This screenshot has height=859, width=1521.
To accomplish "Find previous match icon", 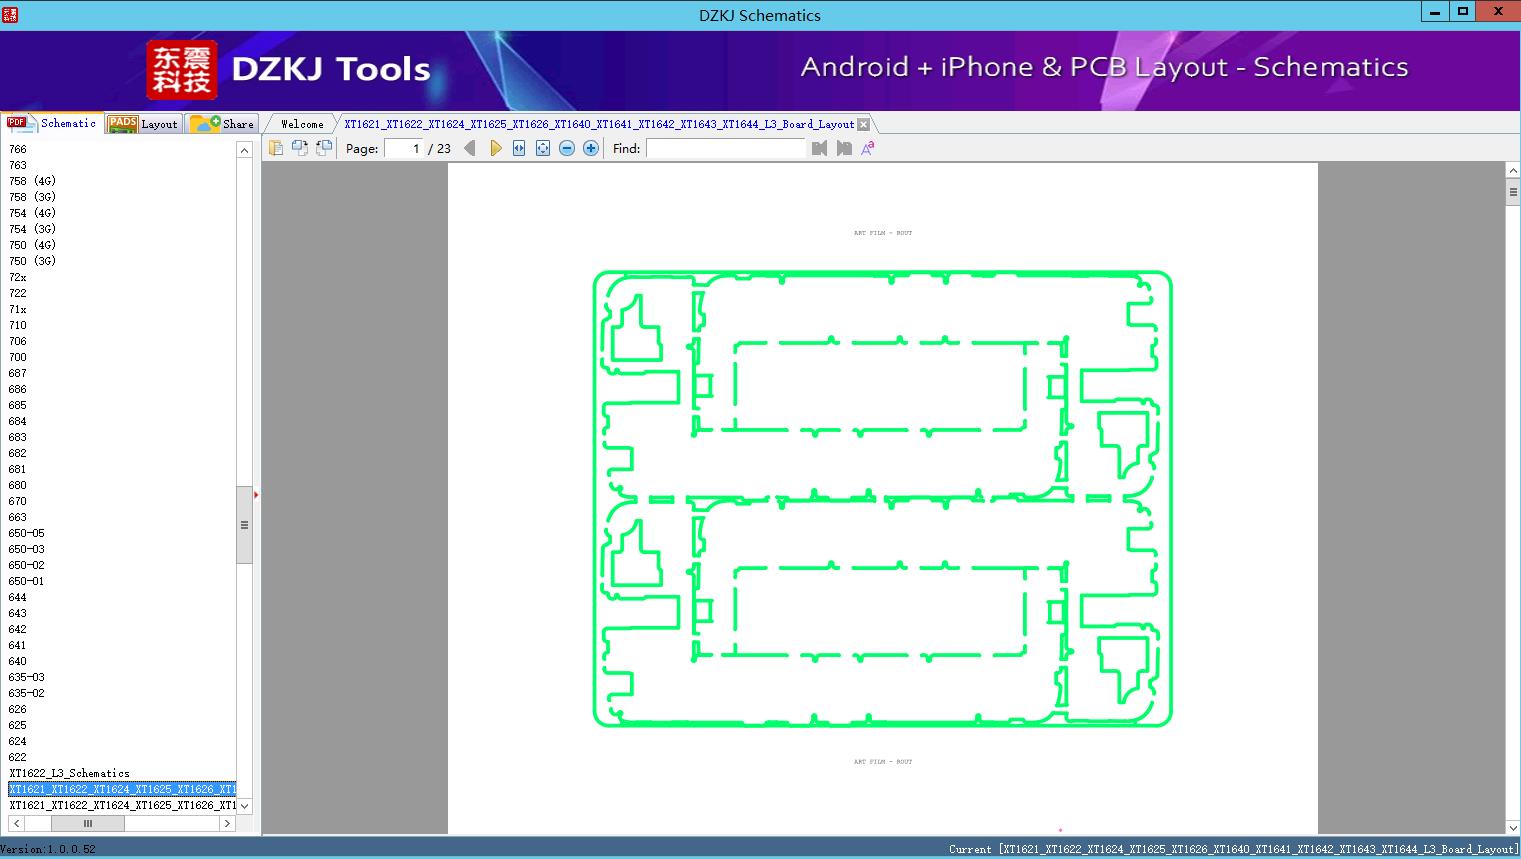I will click(820, 148).
